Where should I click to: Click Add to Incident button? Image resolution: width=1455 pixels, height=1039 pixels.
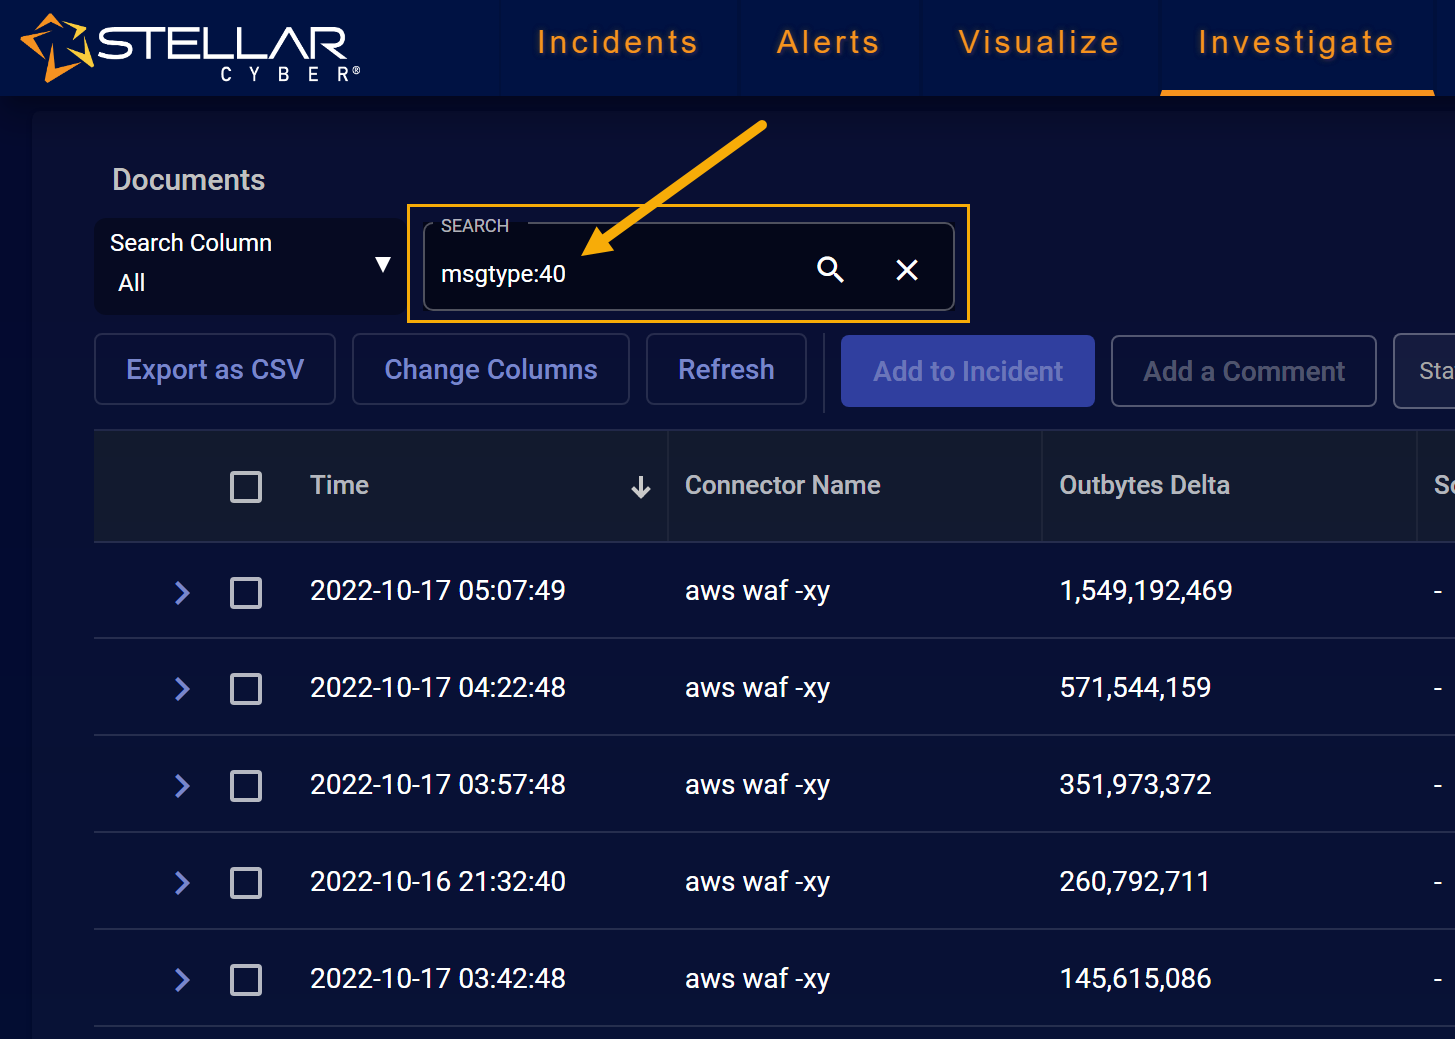[x=967, y=371]
